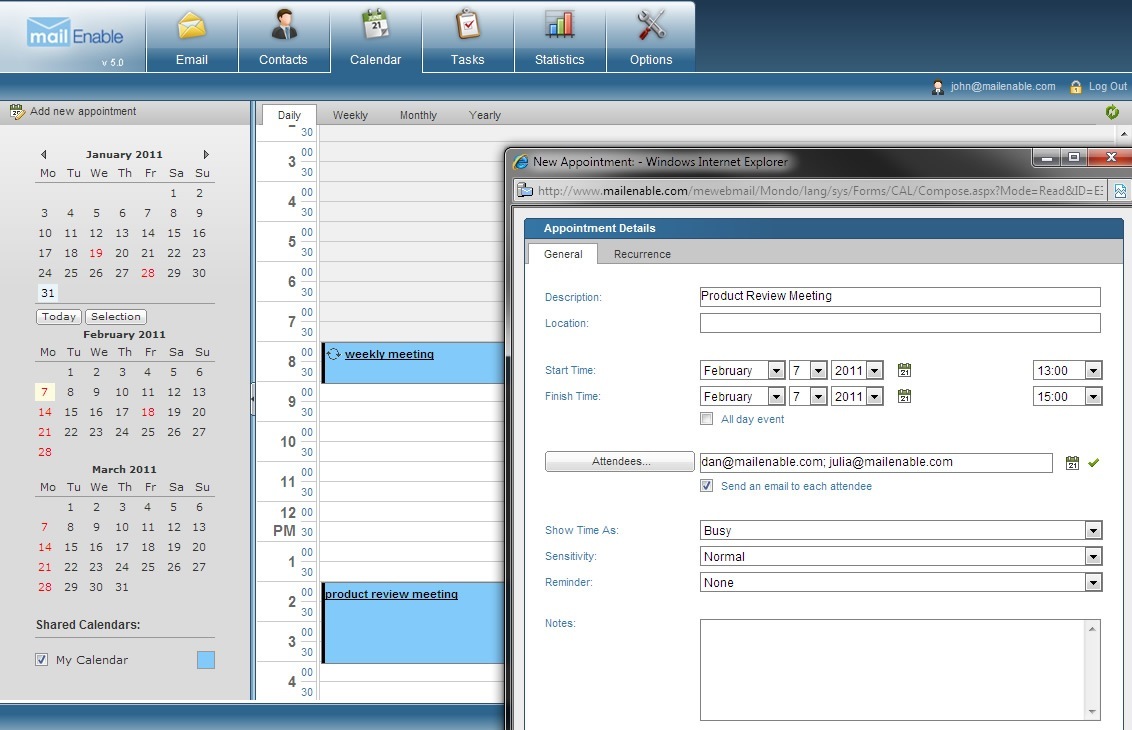Open the 13:00 start hour dropdown
This screenshot has width=1132, height=730.
(1093, 371)
